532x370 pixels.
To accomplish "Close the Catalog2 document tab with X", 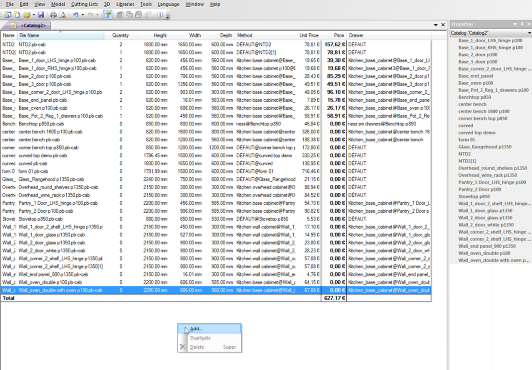I will [443, 25].
